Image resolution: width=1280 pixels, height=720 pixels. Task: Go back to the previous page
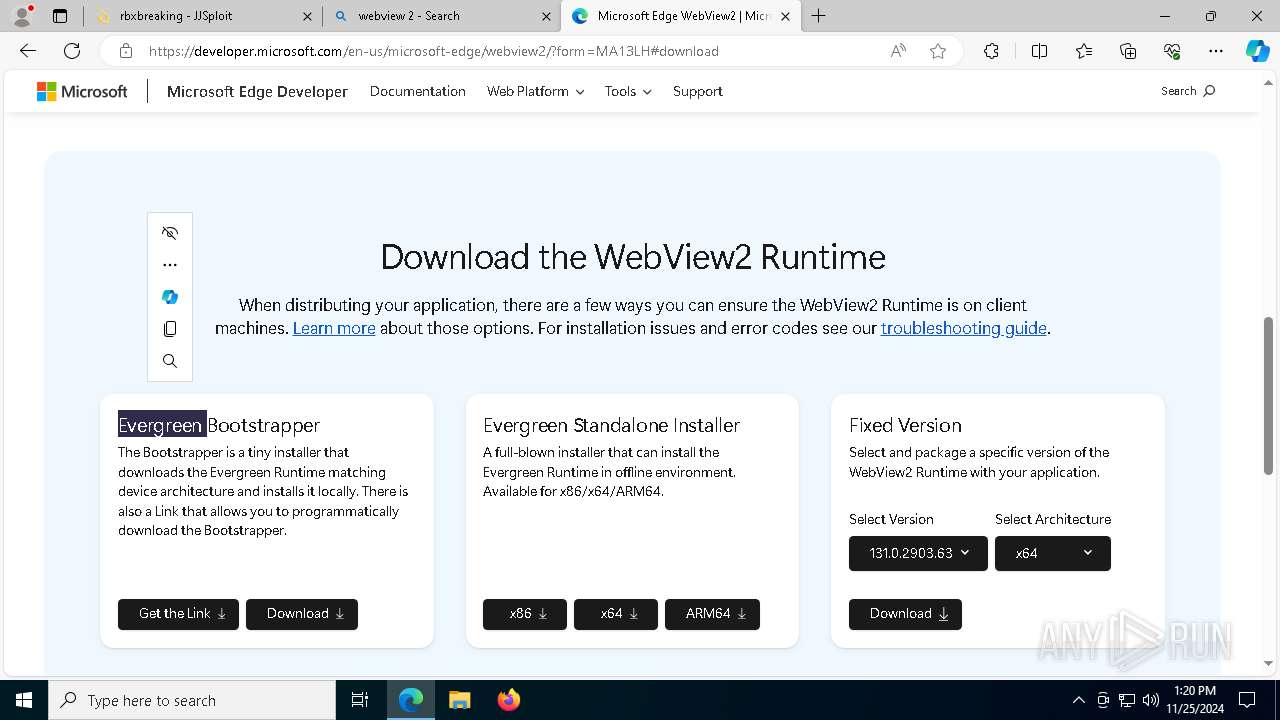(28, 51)
